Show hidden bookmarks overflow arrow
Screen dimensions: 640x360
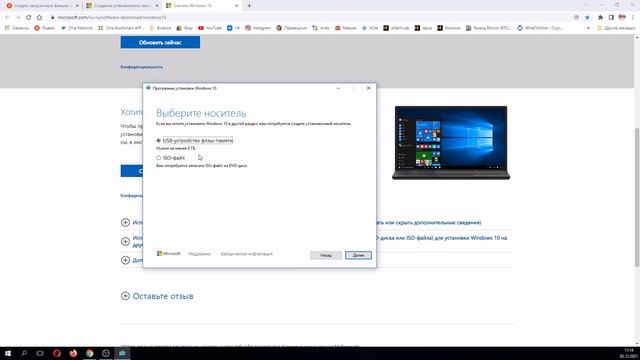click(x=588, y=28)
